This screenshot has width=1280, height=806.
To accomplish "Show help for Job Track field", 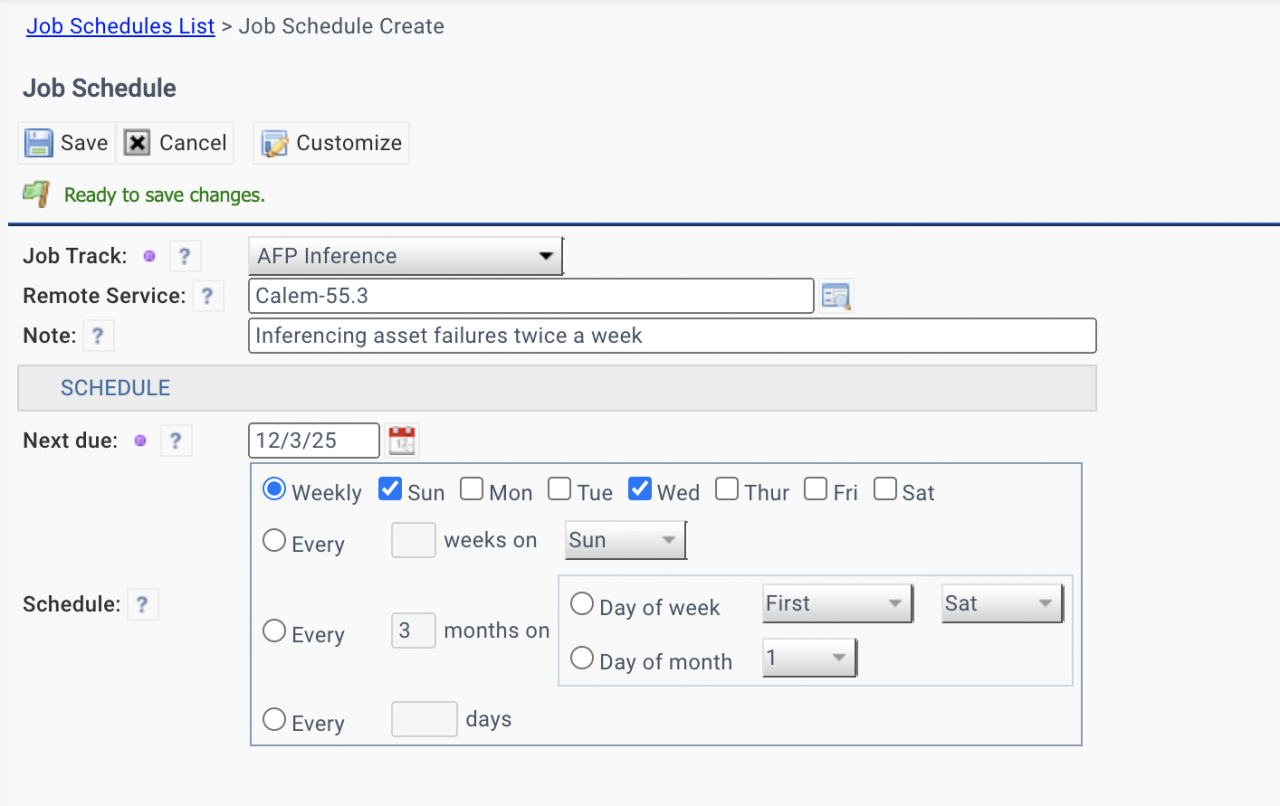I will coord(184,256).
